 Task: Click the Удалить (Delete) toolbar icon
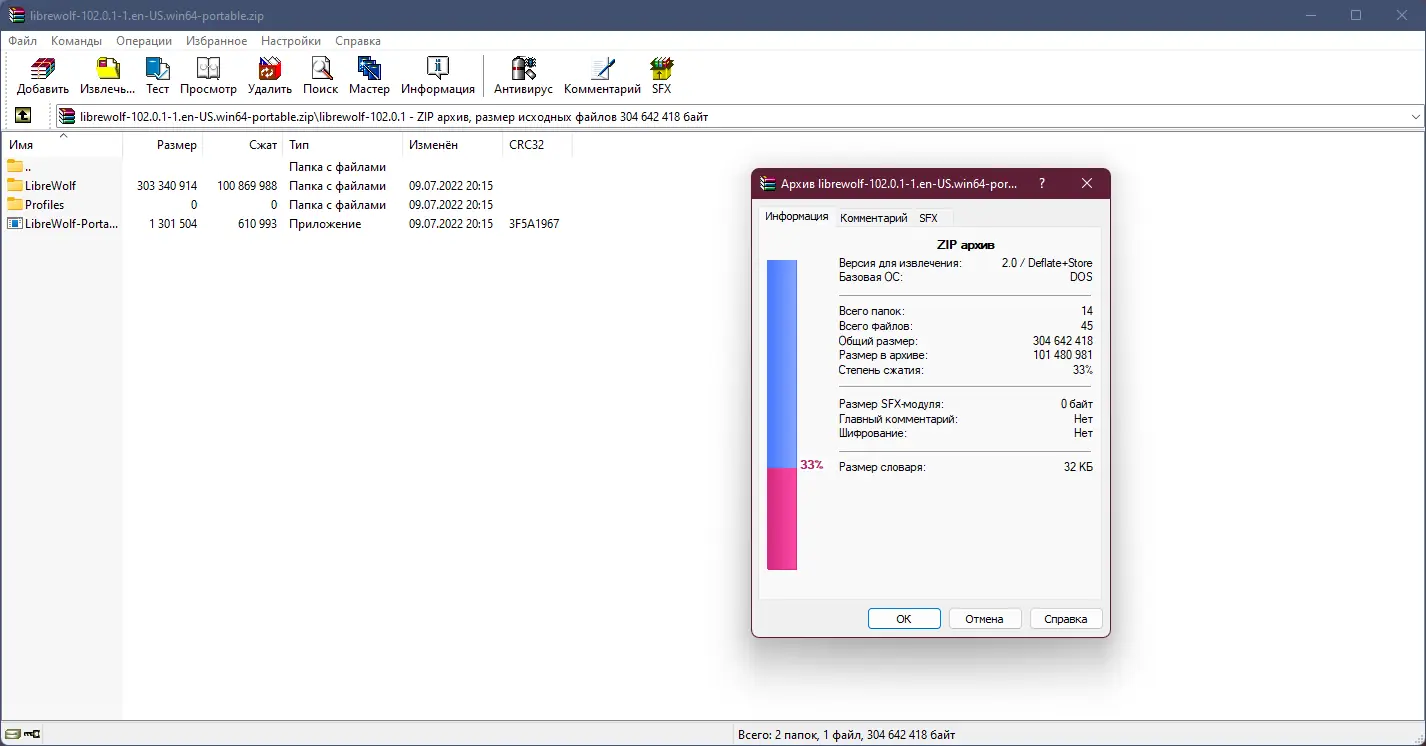[269, 68]
